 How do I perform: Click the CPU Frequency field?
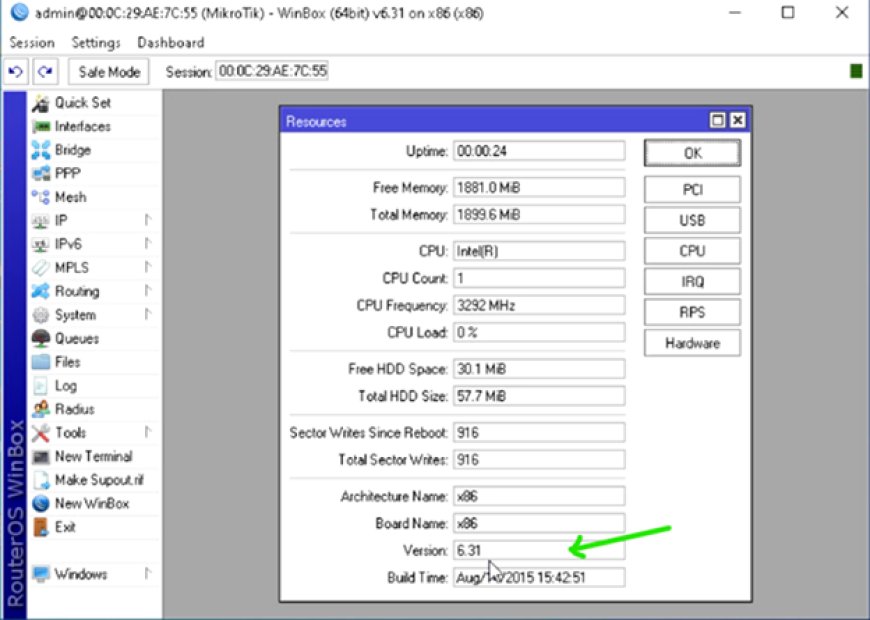click(539, 305)
